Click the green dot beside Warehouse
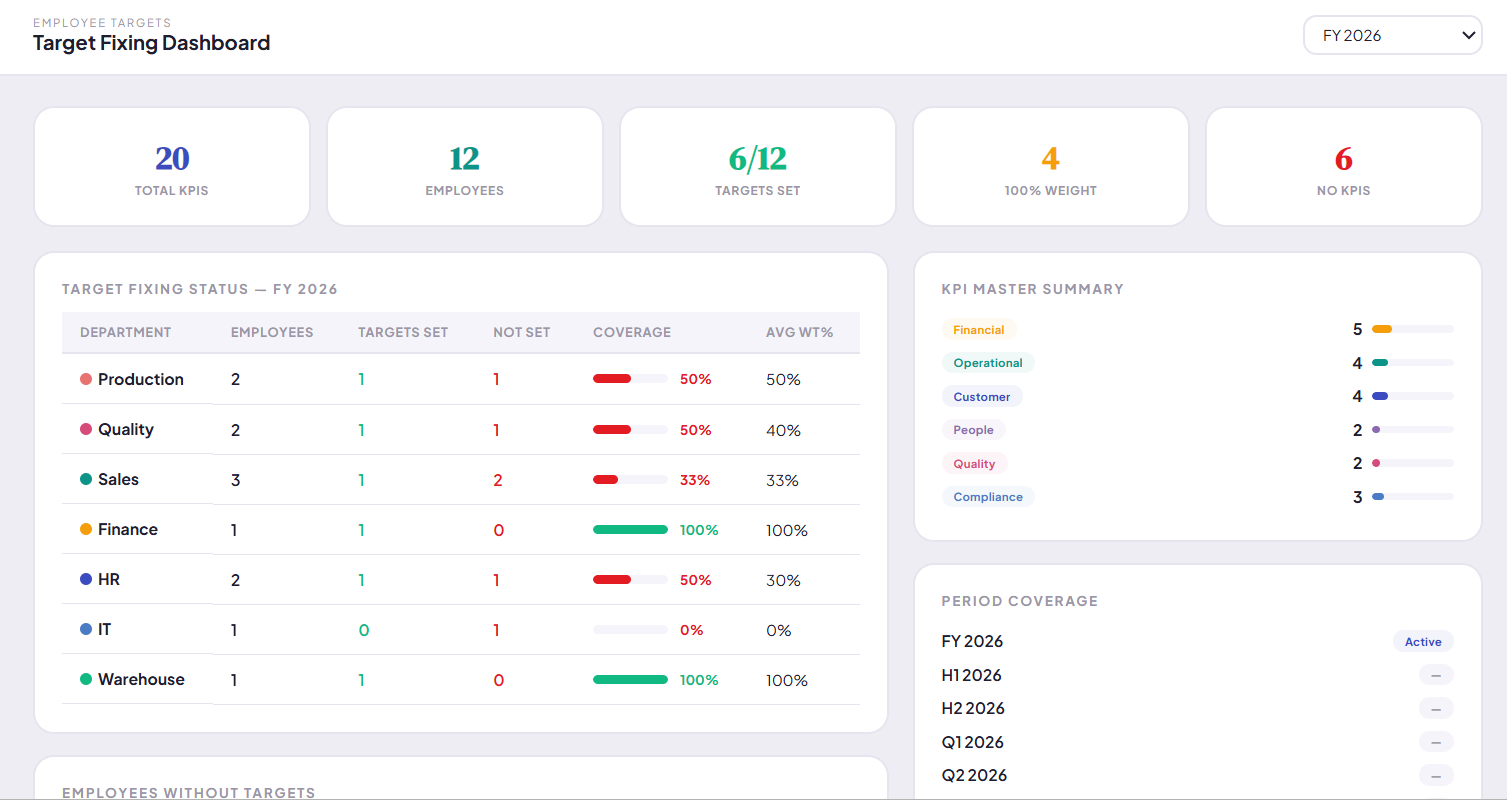The width and height of the screenshot is (1507, 800). point(86,680)
